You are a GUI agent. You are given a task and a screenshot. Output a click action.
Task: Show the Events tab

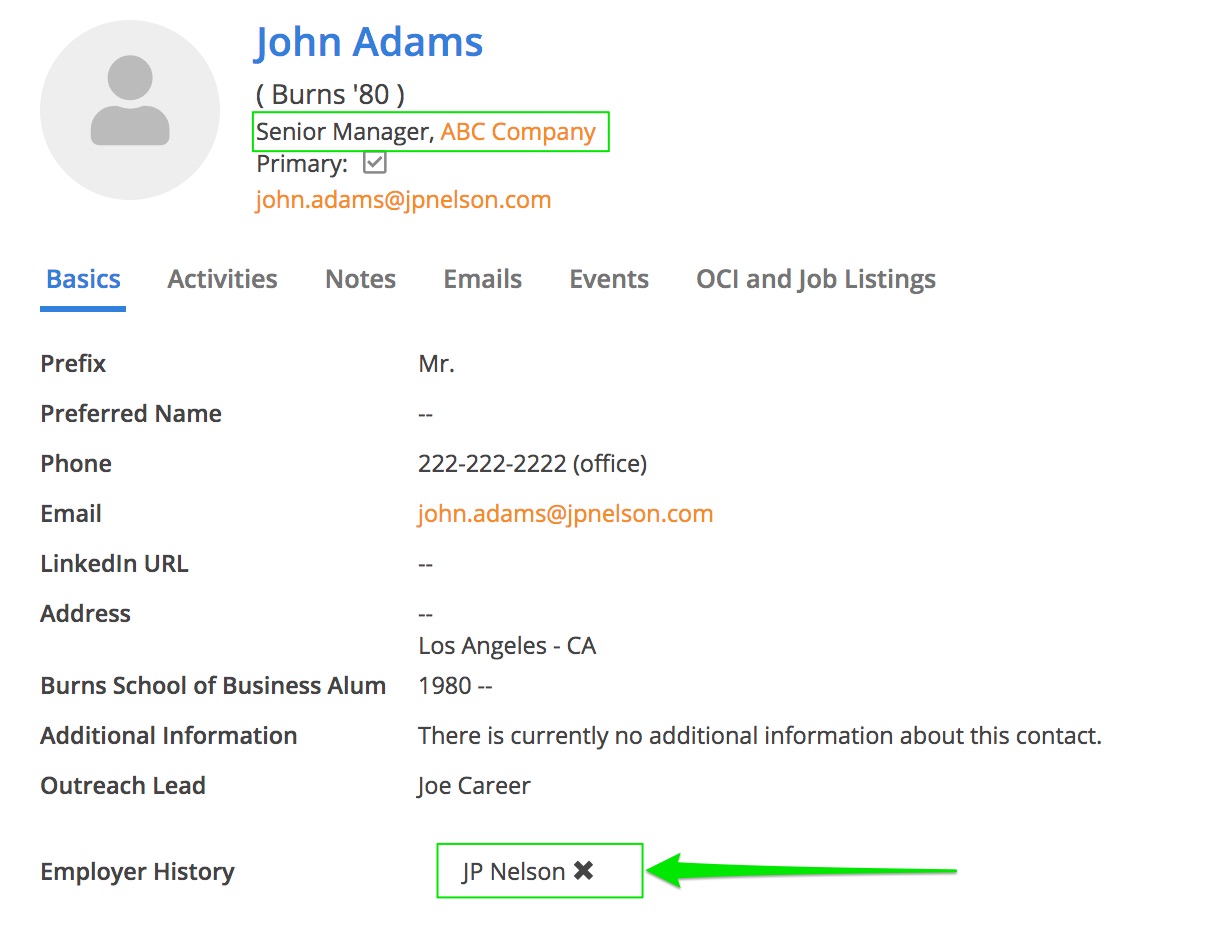609,279
